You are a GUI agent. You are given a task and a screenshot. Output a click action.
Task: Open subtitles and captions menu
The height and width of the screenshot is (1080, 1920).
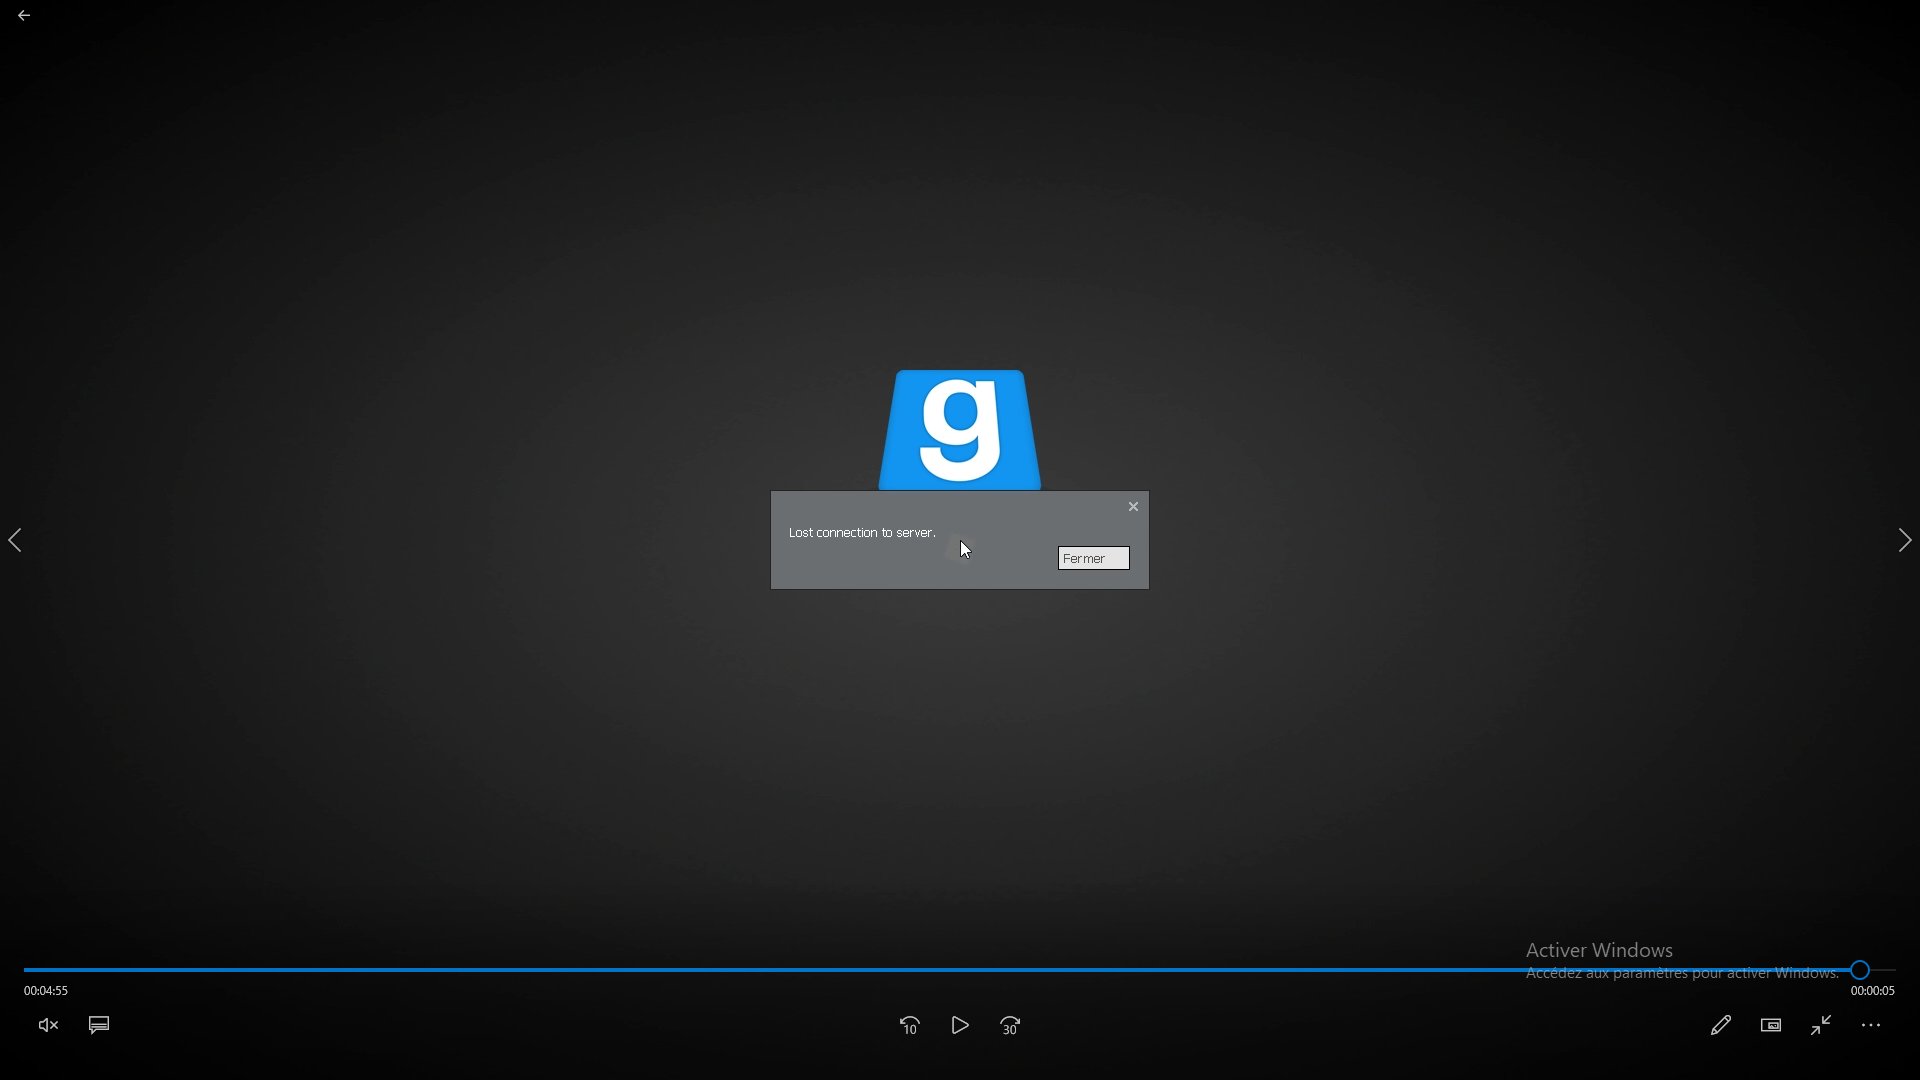pos(99,1026)
